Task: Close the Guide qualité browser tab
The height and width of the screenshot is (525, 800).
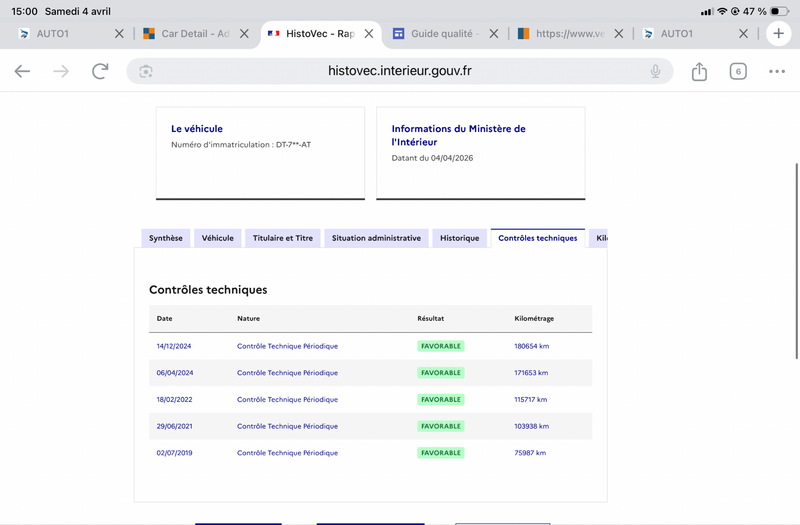Action: pos(494,34)
